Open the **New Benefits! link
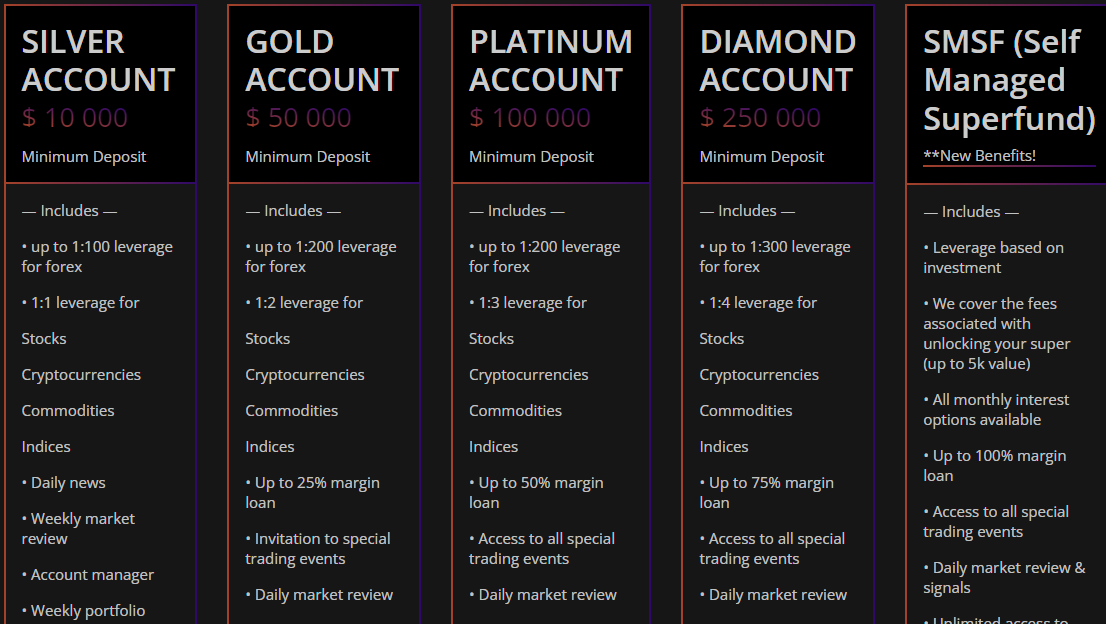Screen dimensions: 1106x624 (980, 156)
